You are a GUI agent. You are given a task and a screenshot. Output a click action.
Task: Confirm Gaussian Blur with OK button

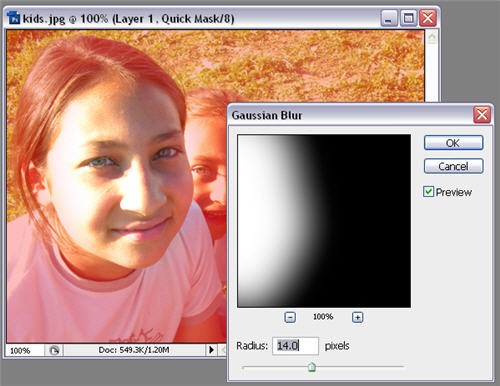pos(453,143)
